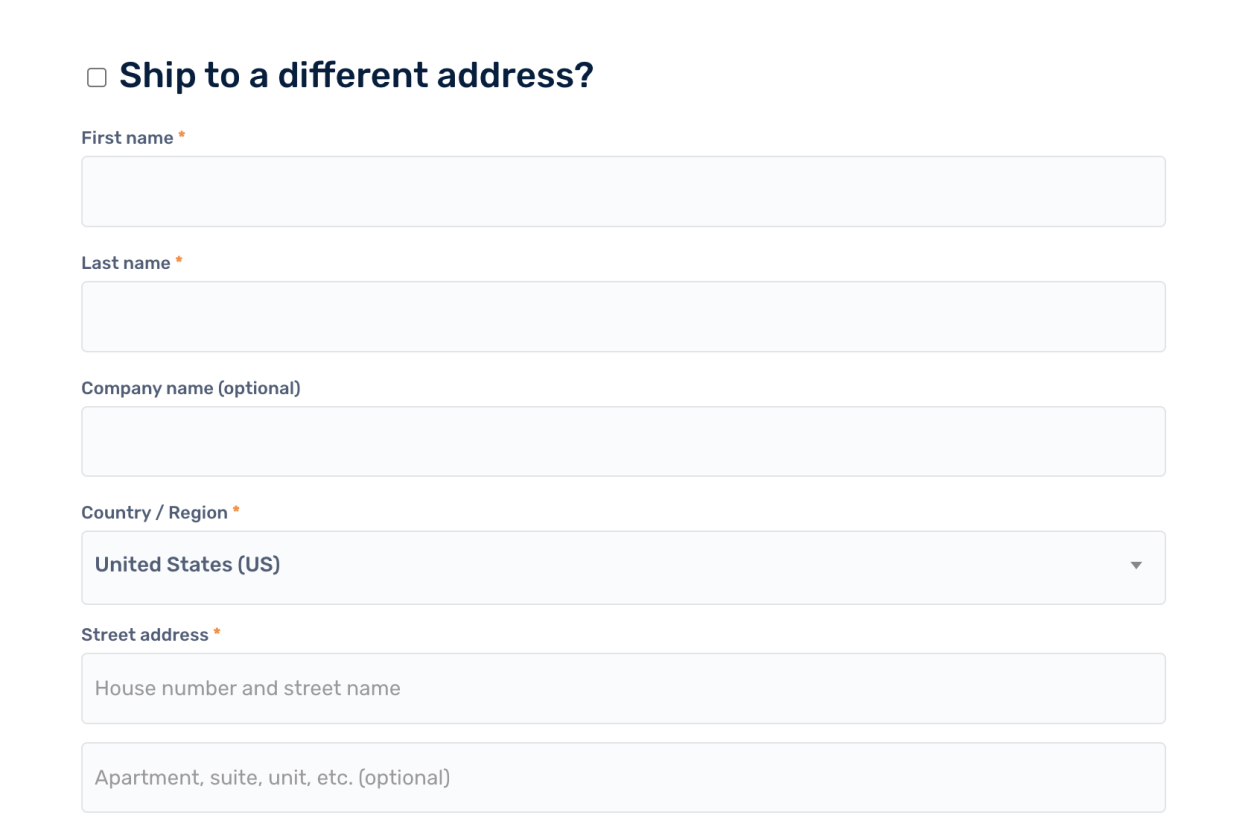This screenshot has width=1254, height=833.
Task: Click the House number and street name field
Action: click(623, 687)
